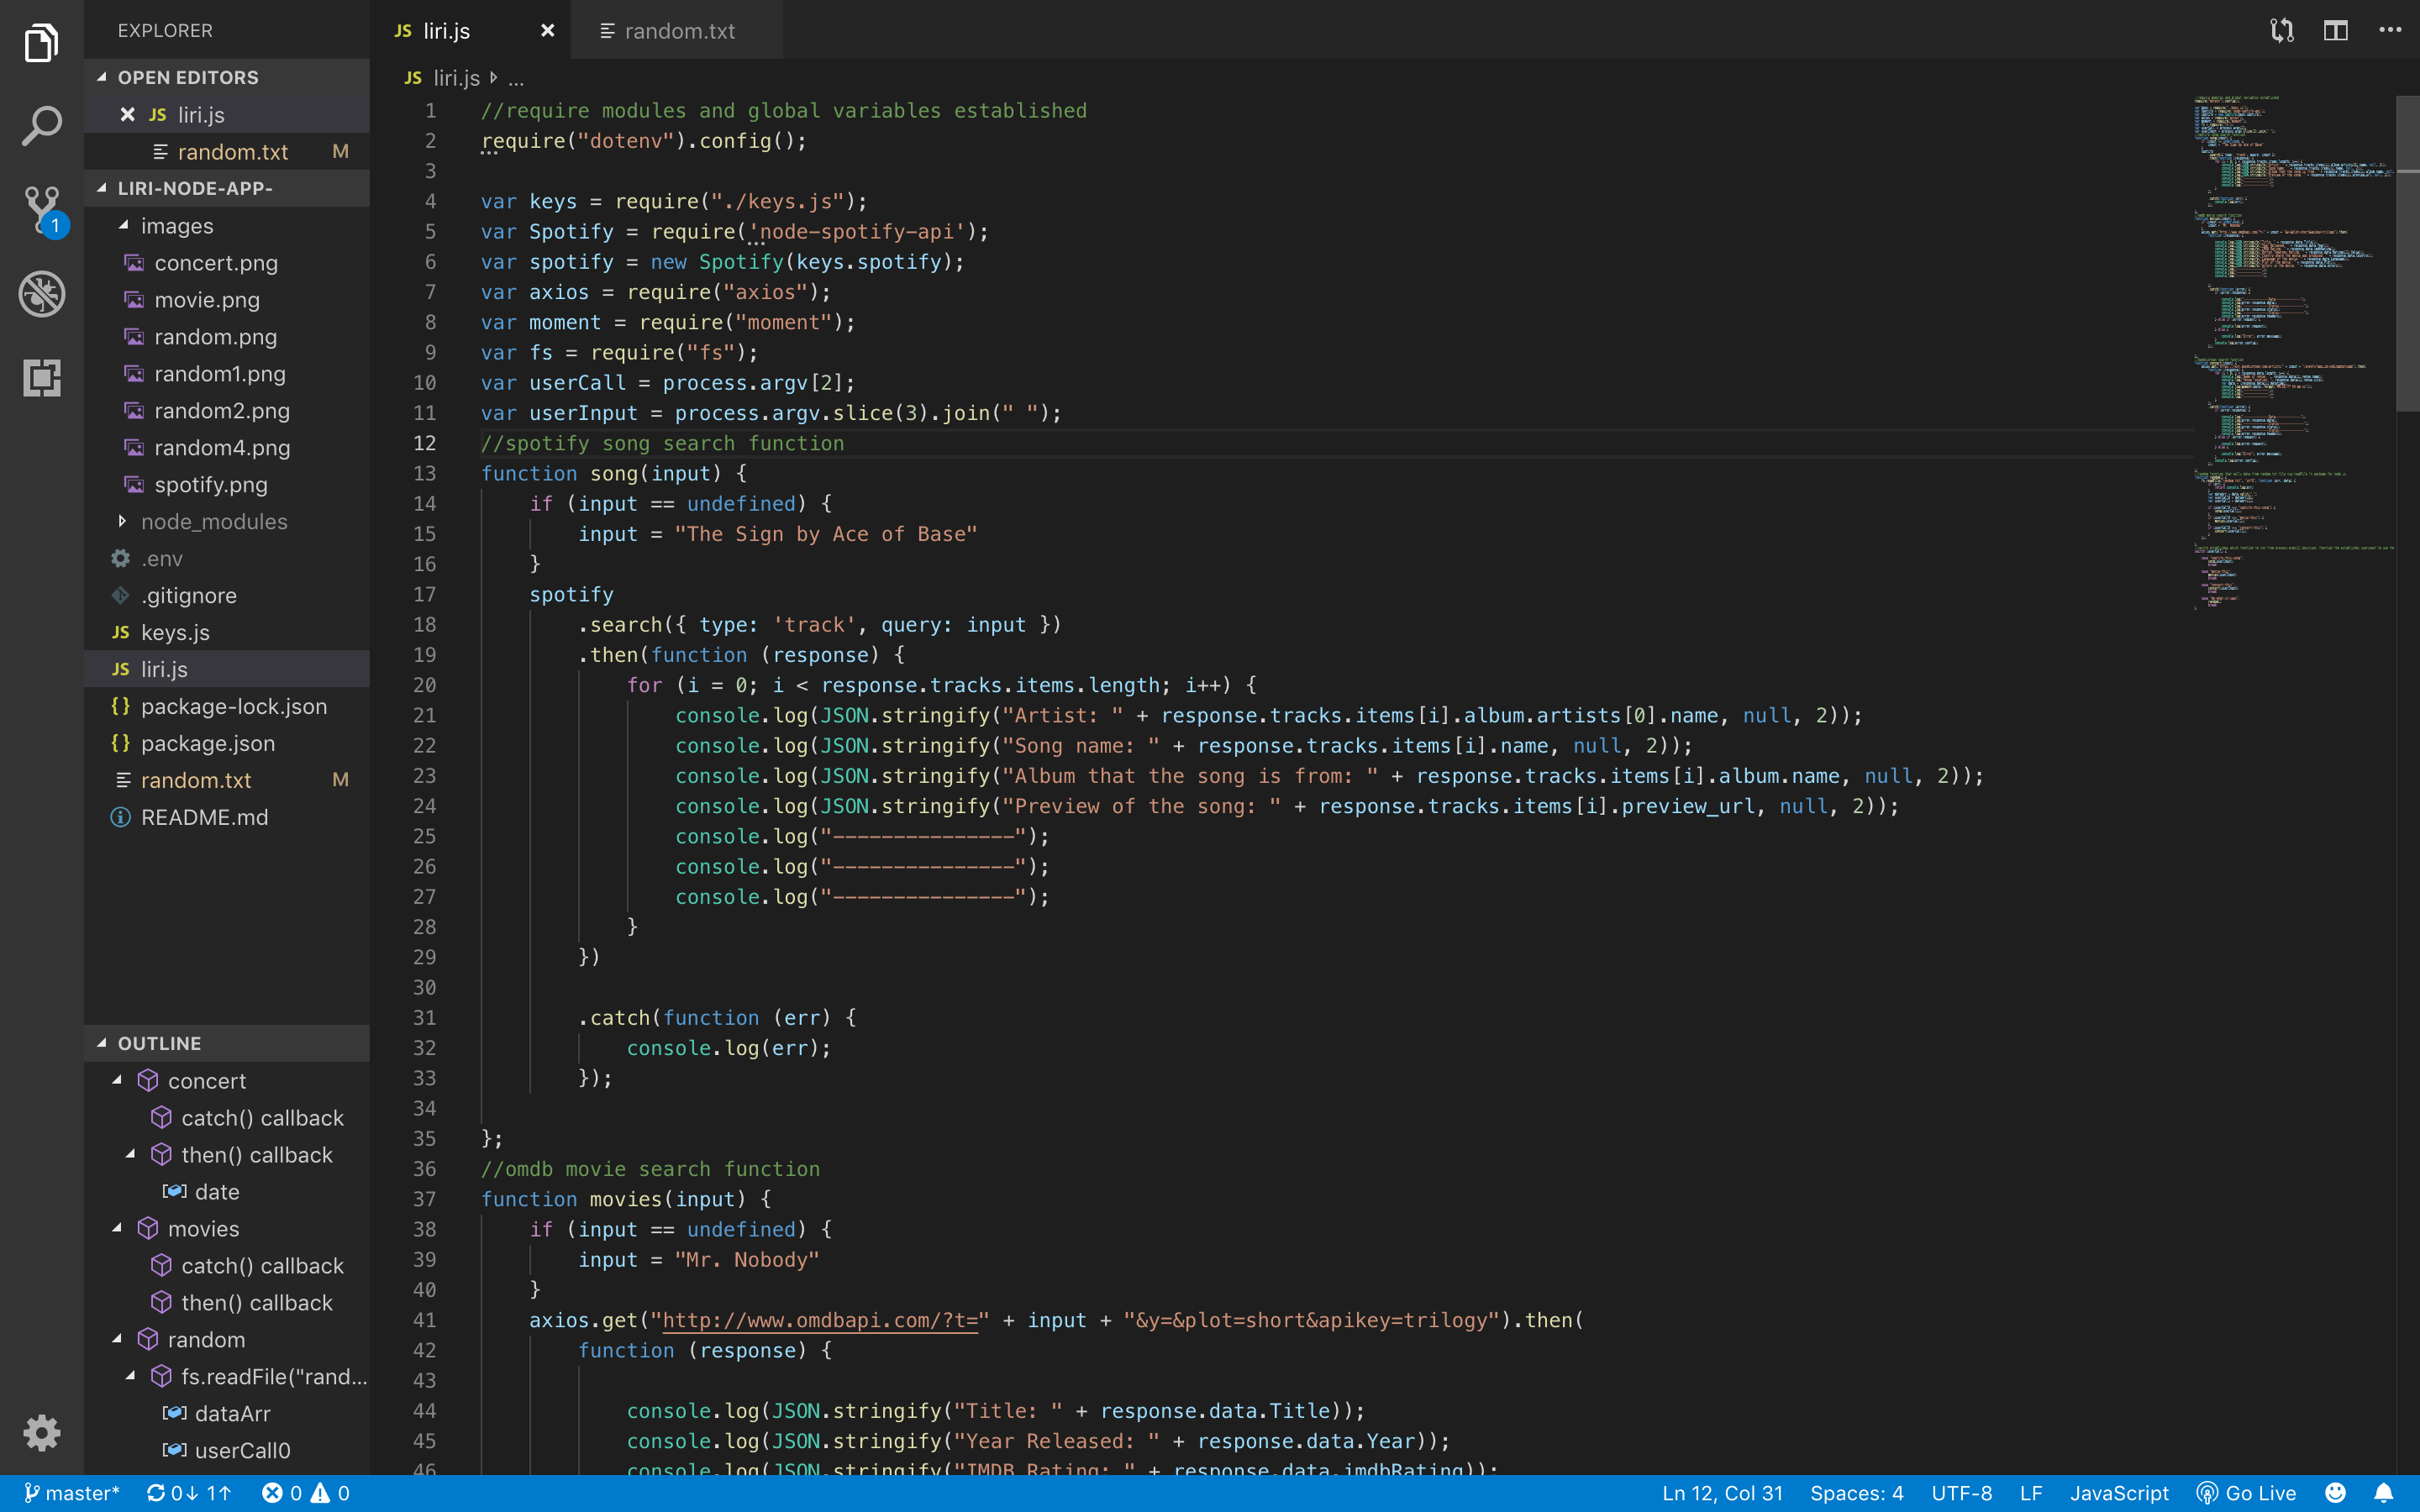Click the Manage gear icon
The width and height of the screenshot is (2420, 1512).
(x=41, y=1432)
